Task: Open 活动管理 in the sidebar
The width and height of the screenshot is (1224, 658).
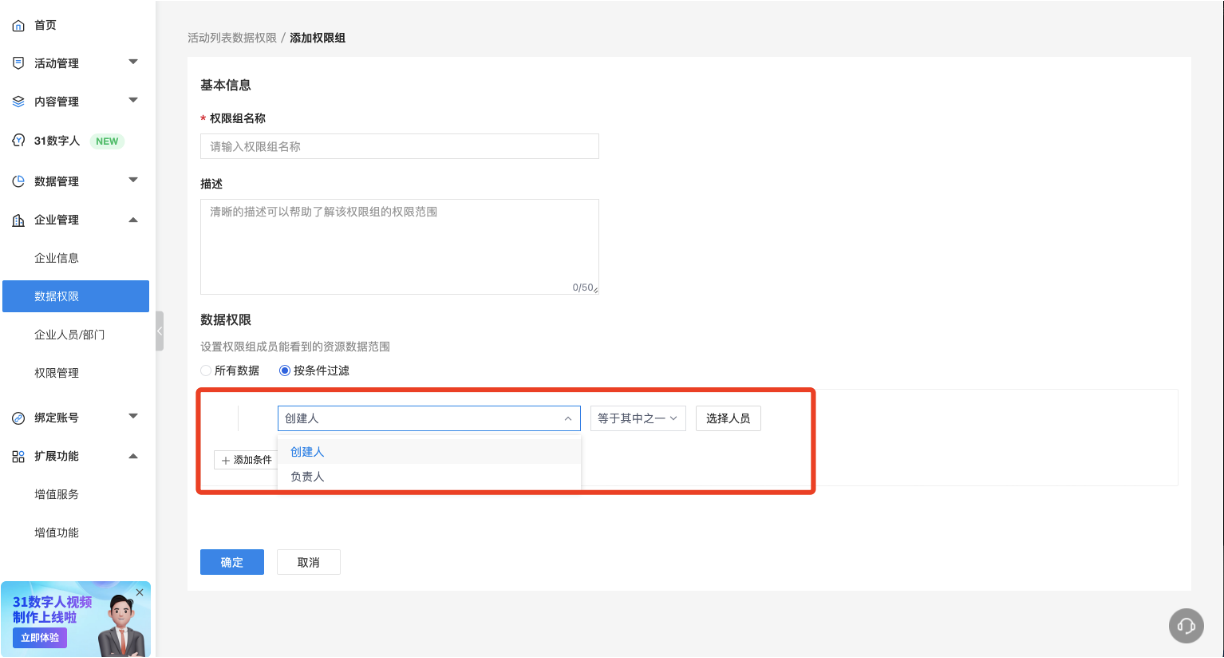Action: pyautogui.click(x=56, y=63)
